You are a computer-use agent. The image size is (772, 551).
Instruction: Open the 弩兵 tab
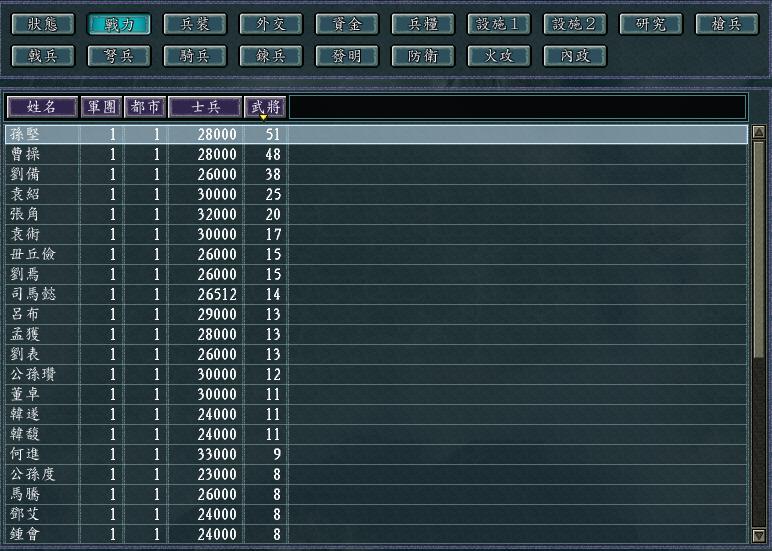119,56
